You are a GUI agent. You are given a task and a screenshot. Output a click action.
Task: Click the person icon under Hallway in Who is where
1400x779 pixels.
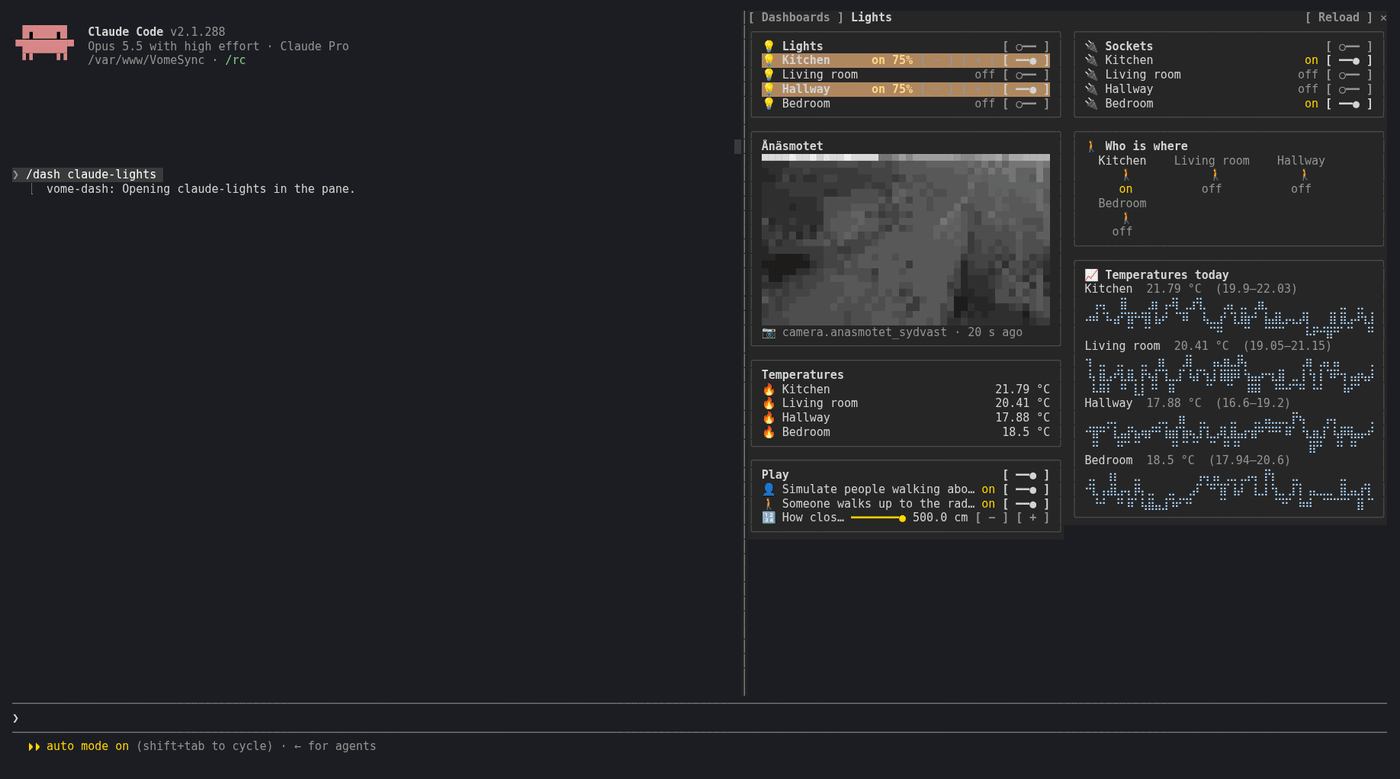(1303, 175)
